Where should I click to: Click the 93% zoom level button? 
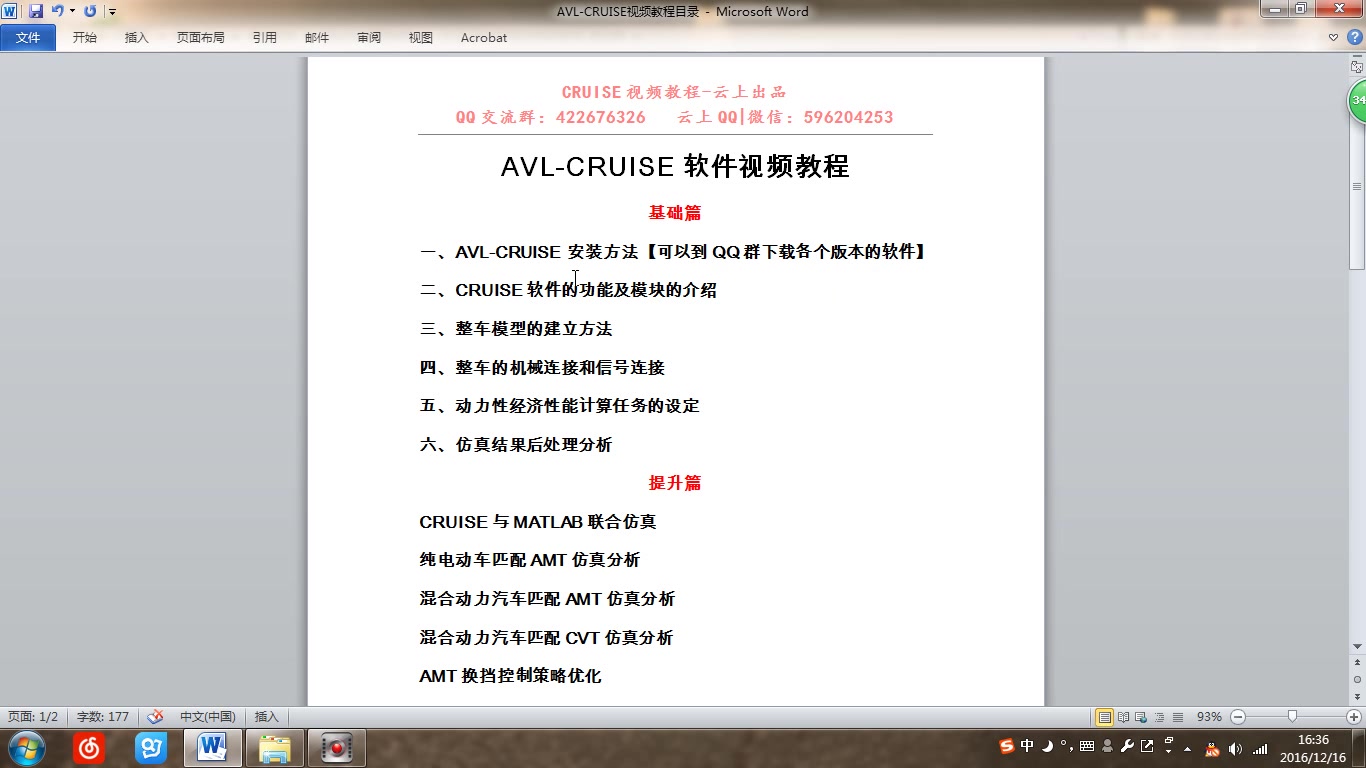[1209, 717]
